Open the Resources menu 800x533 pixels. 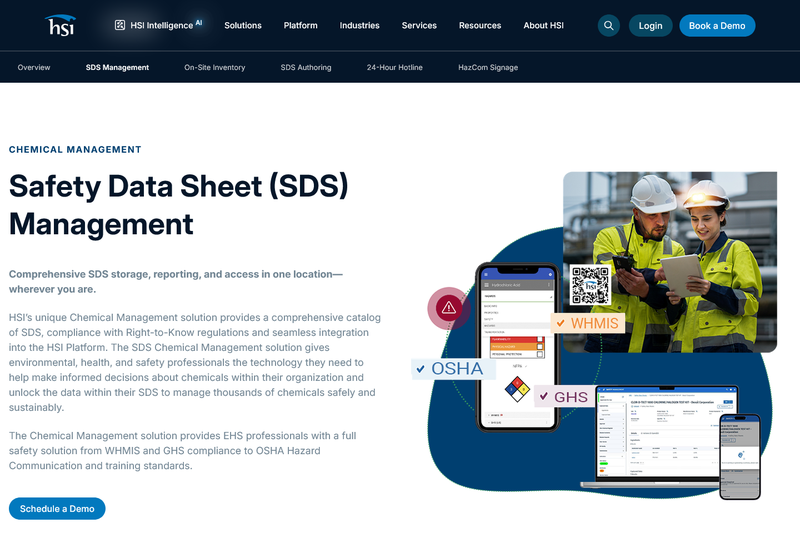(x=480, y=26)
